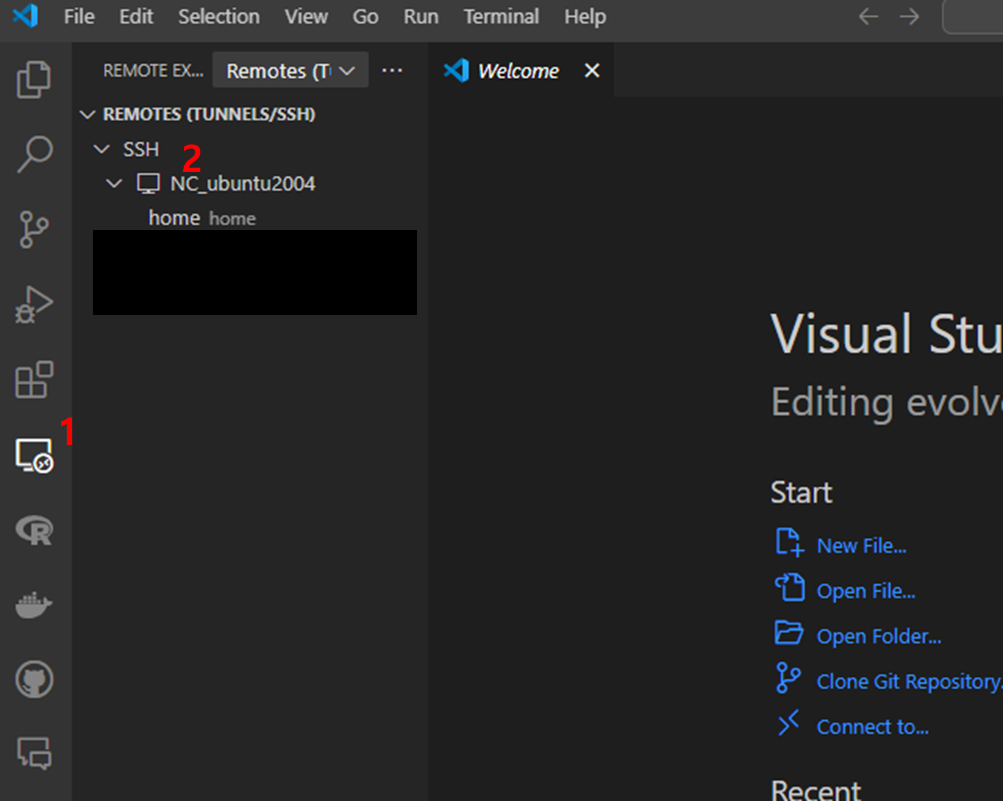Click the Connect to remote icon

click(788, 723)
